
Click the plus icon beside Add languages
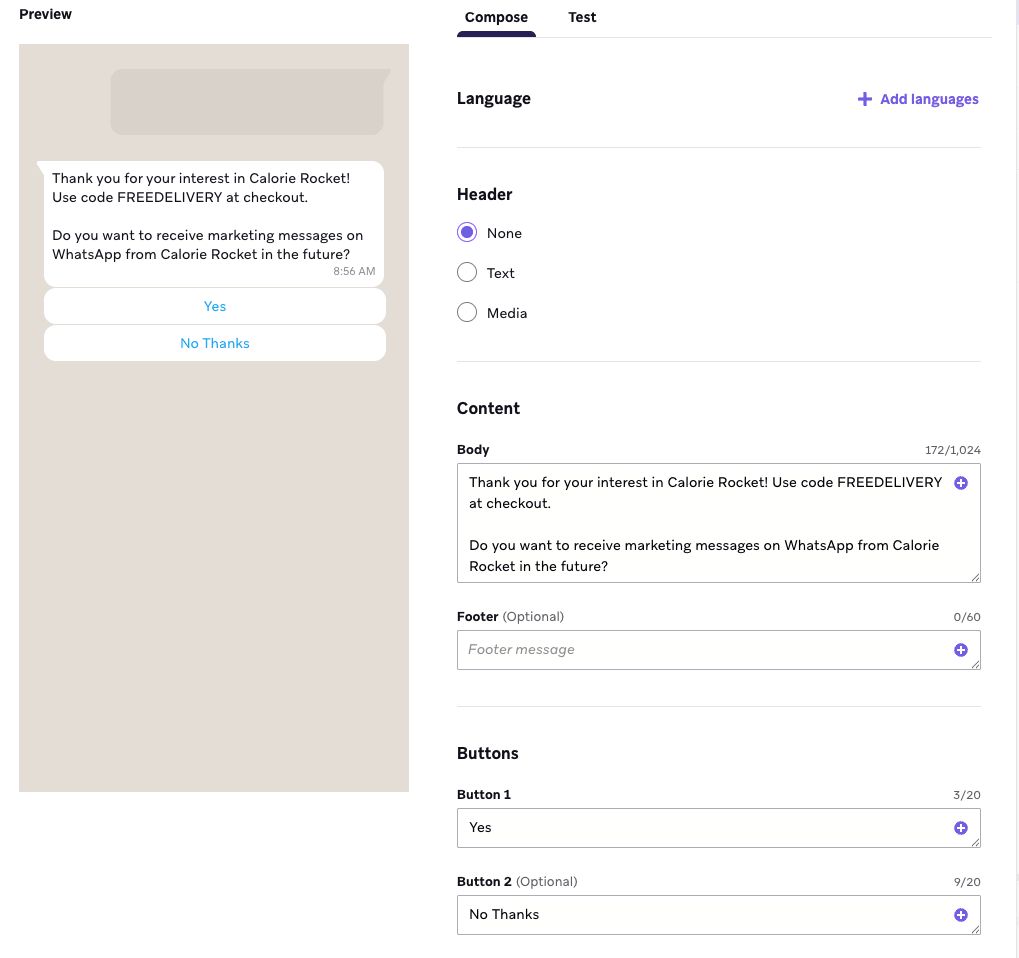(x=865, y=99)
